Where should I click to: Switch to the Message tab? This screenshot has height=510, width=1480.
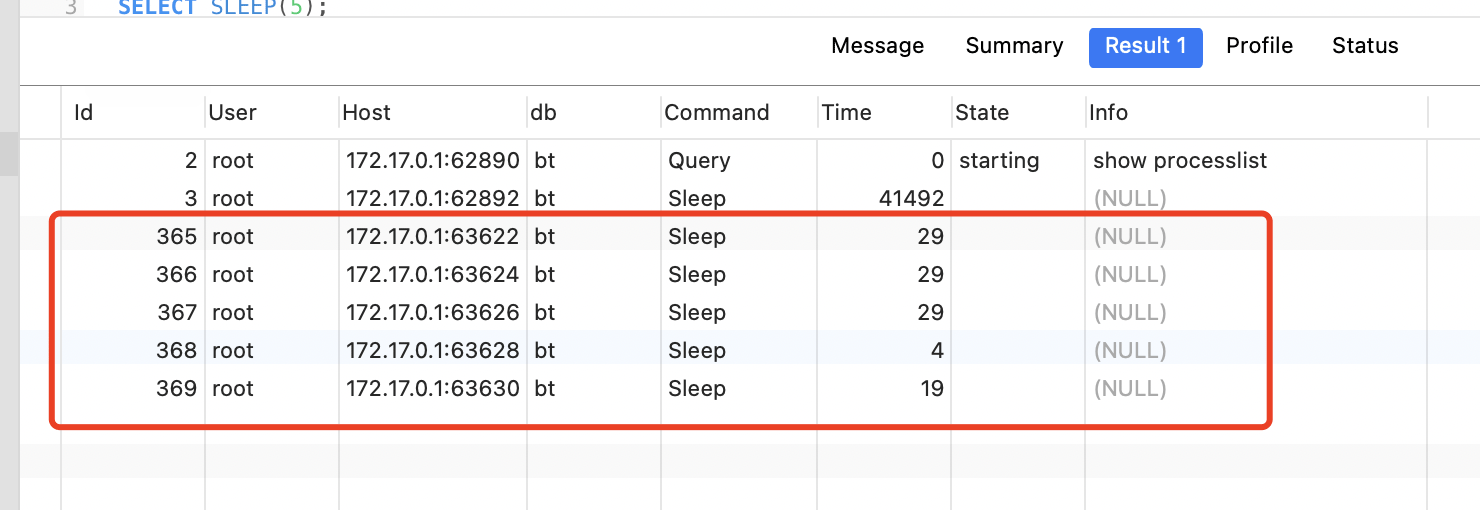877,46
